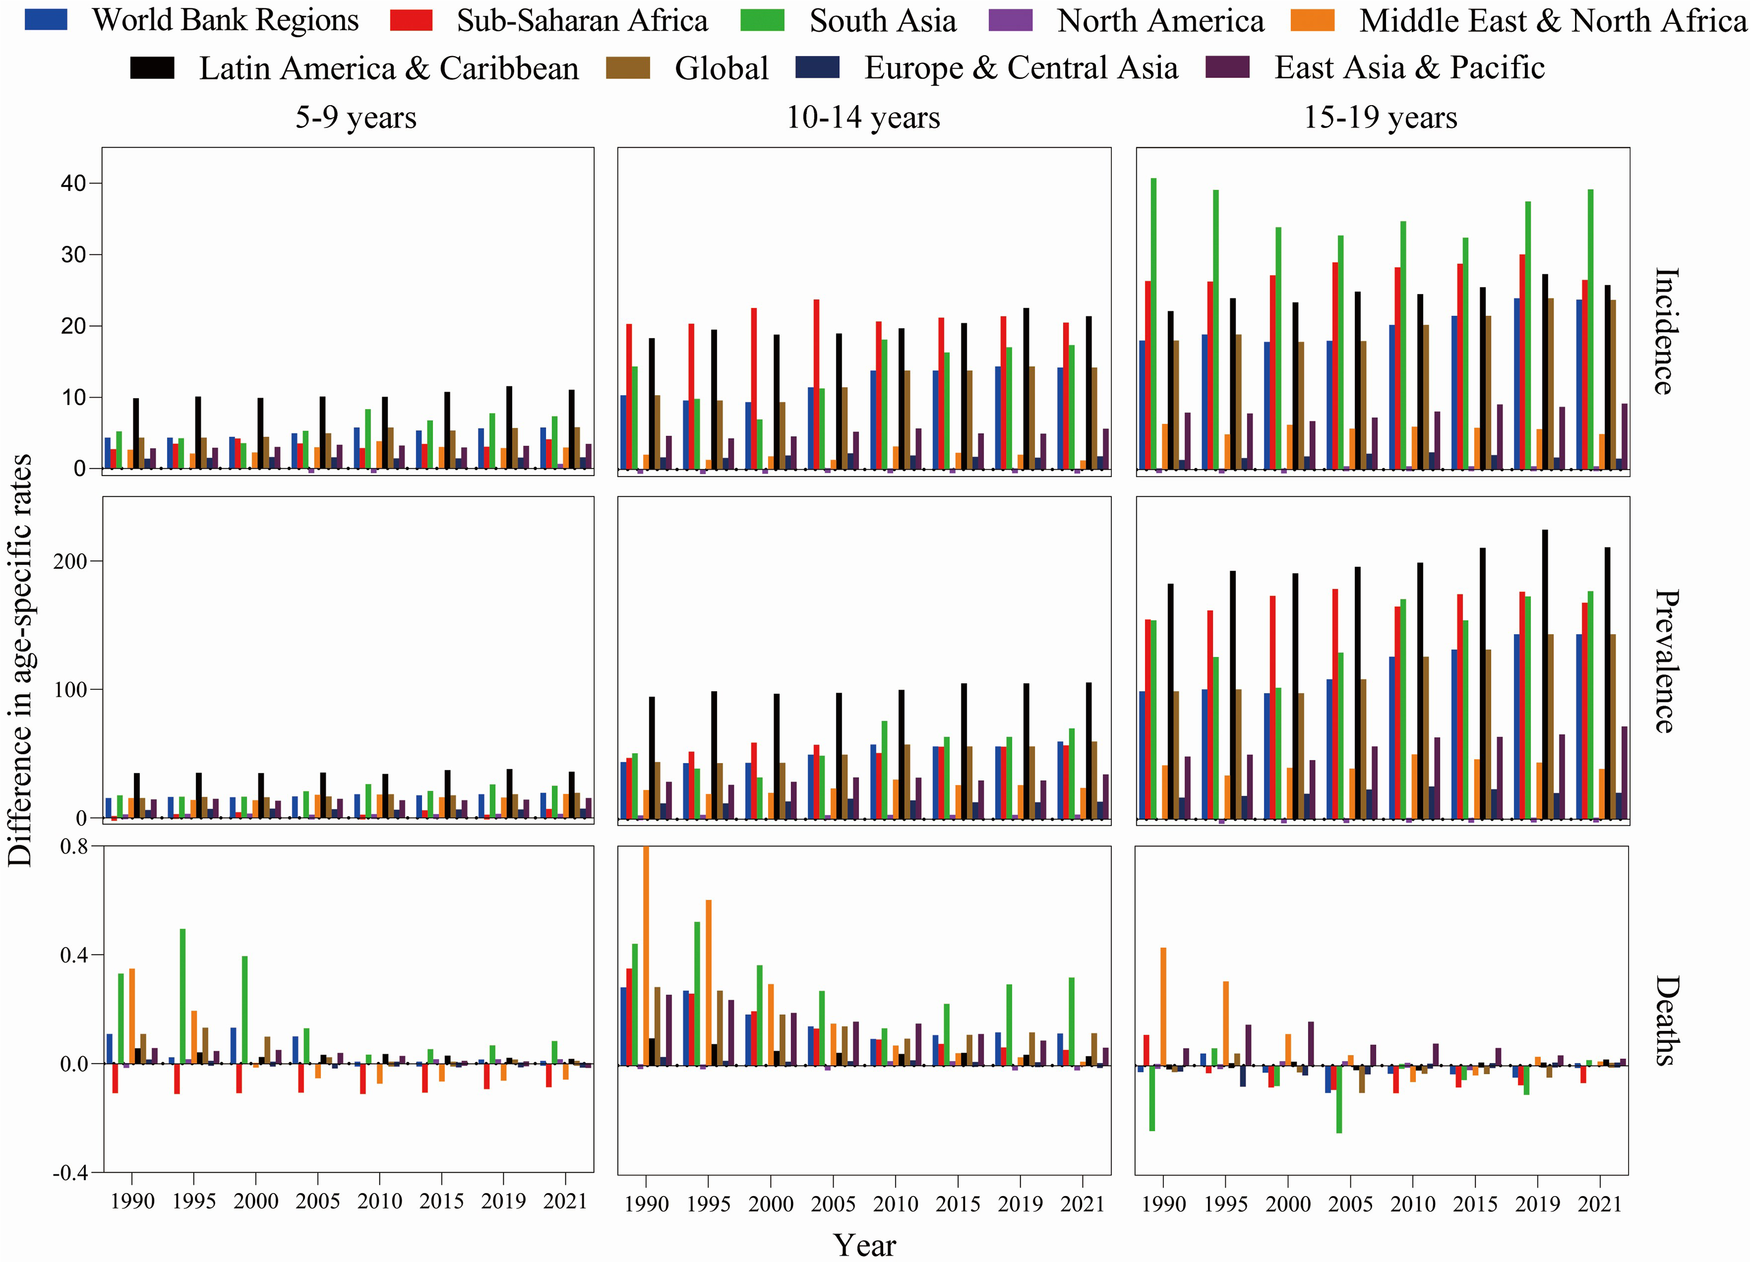
Task: Select the '10-14 years' column title
Action: 863,118
